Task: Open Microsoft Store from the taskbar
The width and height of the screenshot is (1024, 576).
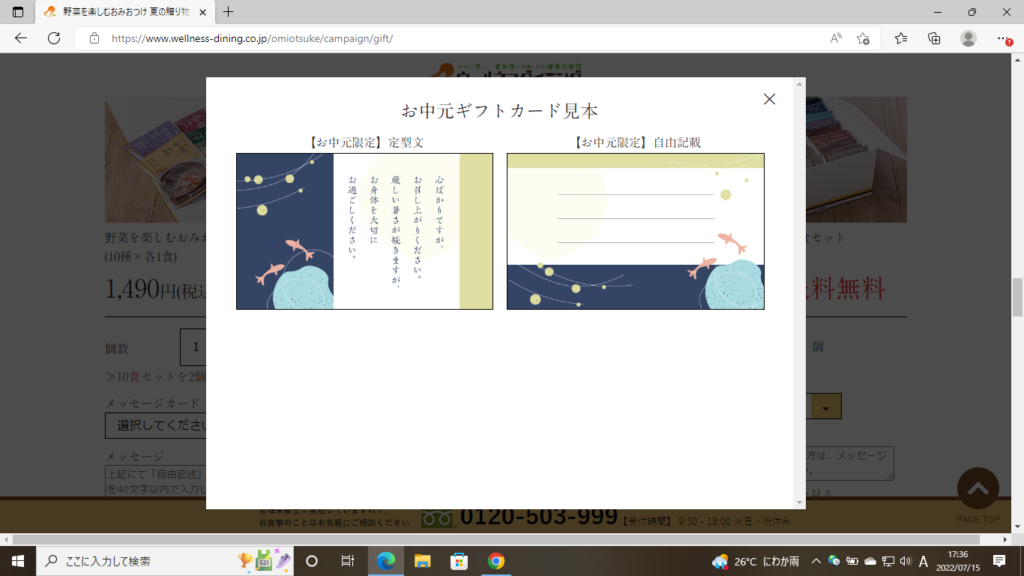Action: [459, 561]
